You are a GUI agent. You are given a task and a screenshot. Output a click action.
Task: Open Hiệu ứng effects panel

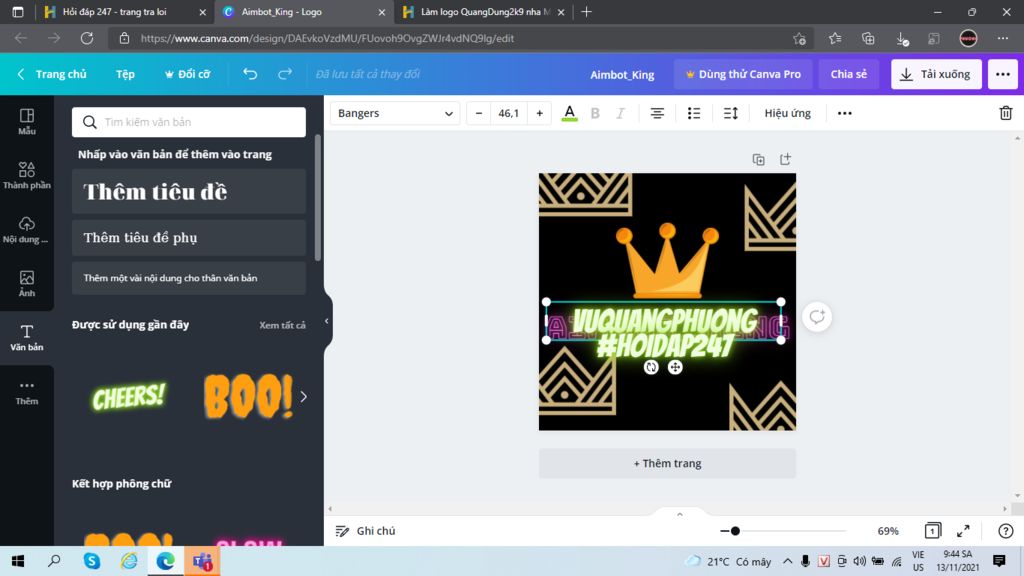click(788, 113)
